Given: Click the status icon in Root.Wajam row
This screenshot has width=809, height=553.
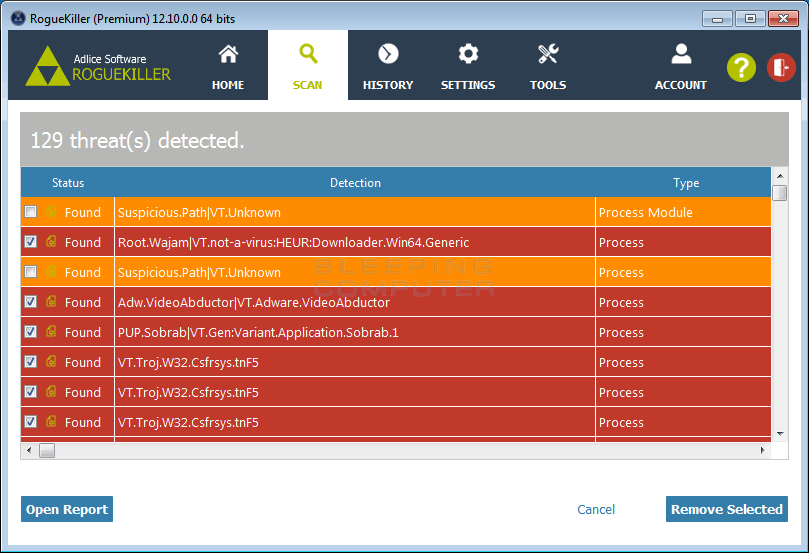Looking at the screenshot, I should (51, 241).
